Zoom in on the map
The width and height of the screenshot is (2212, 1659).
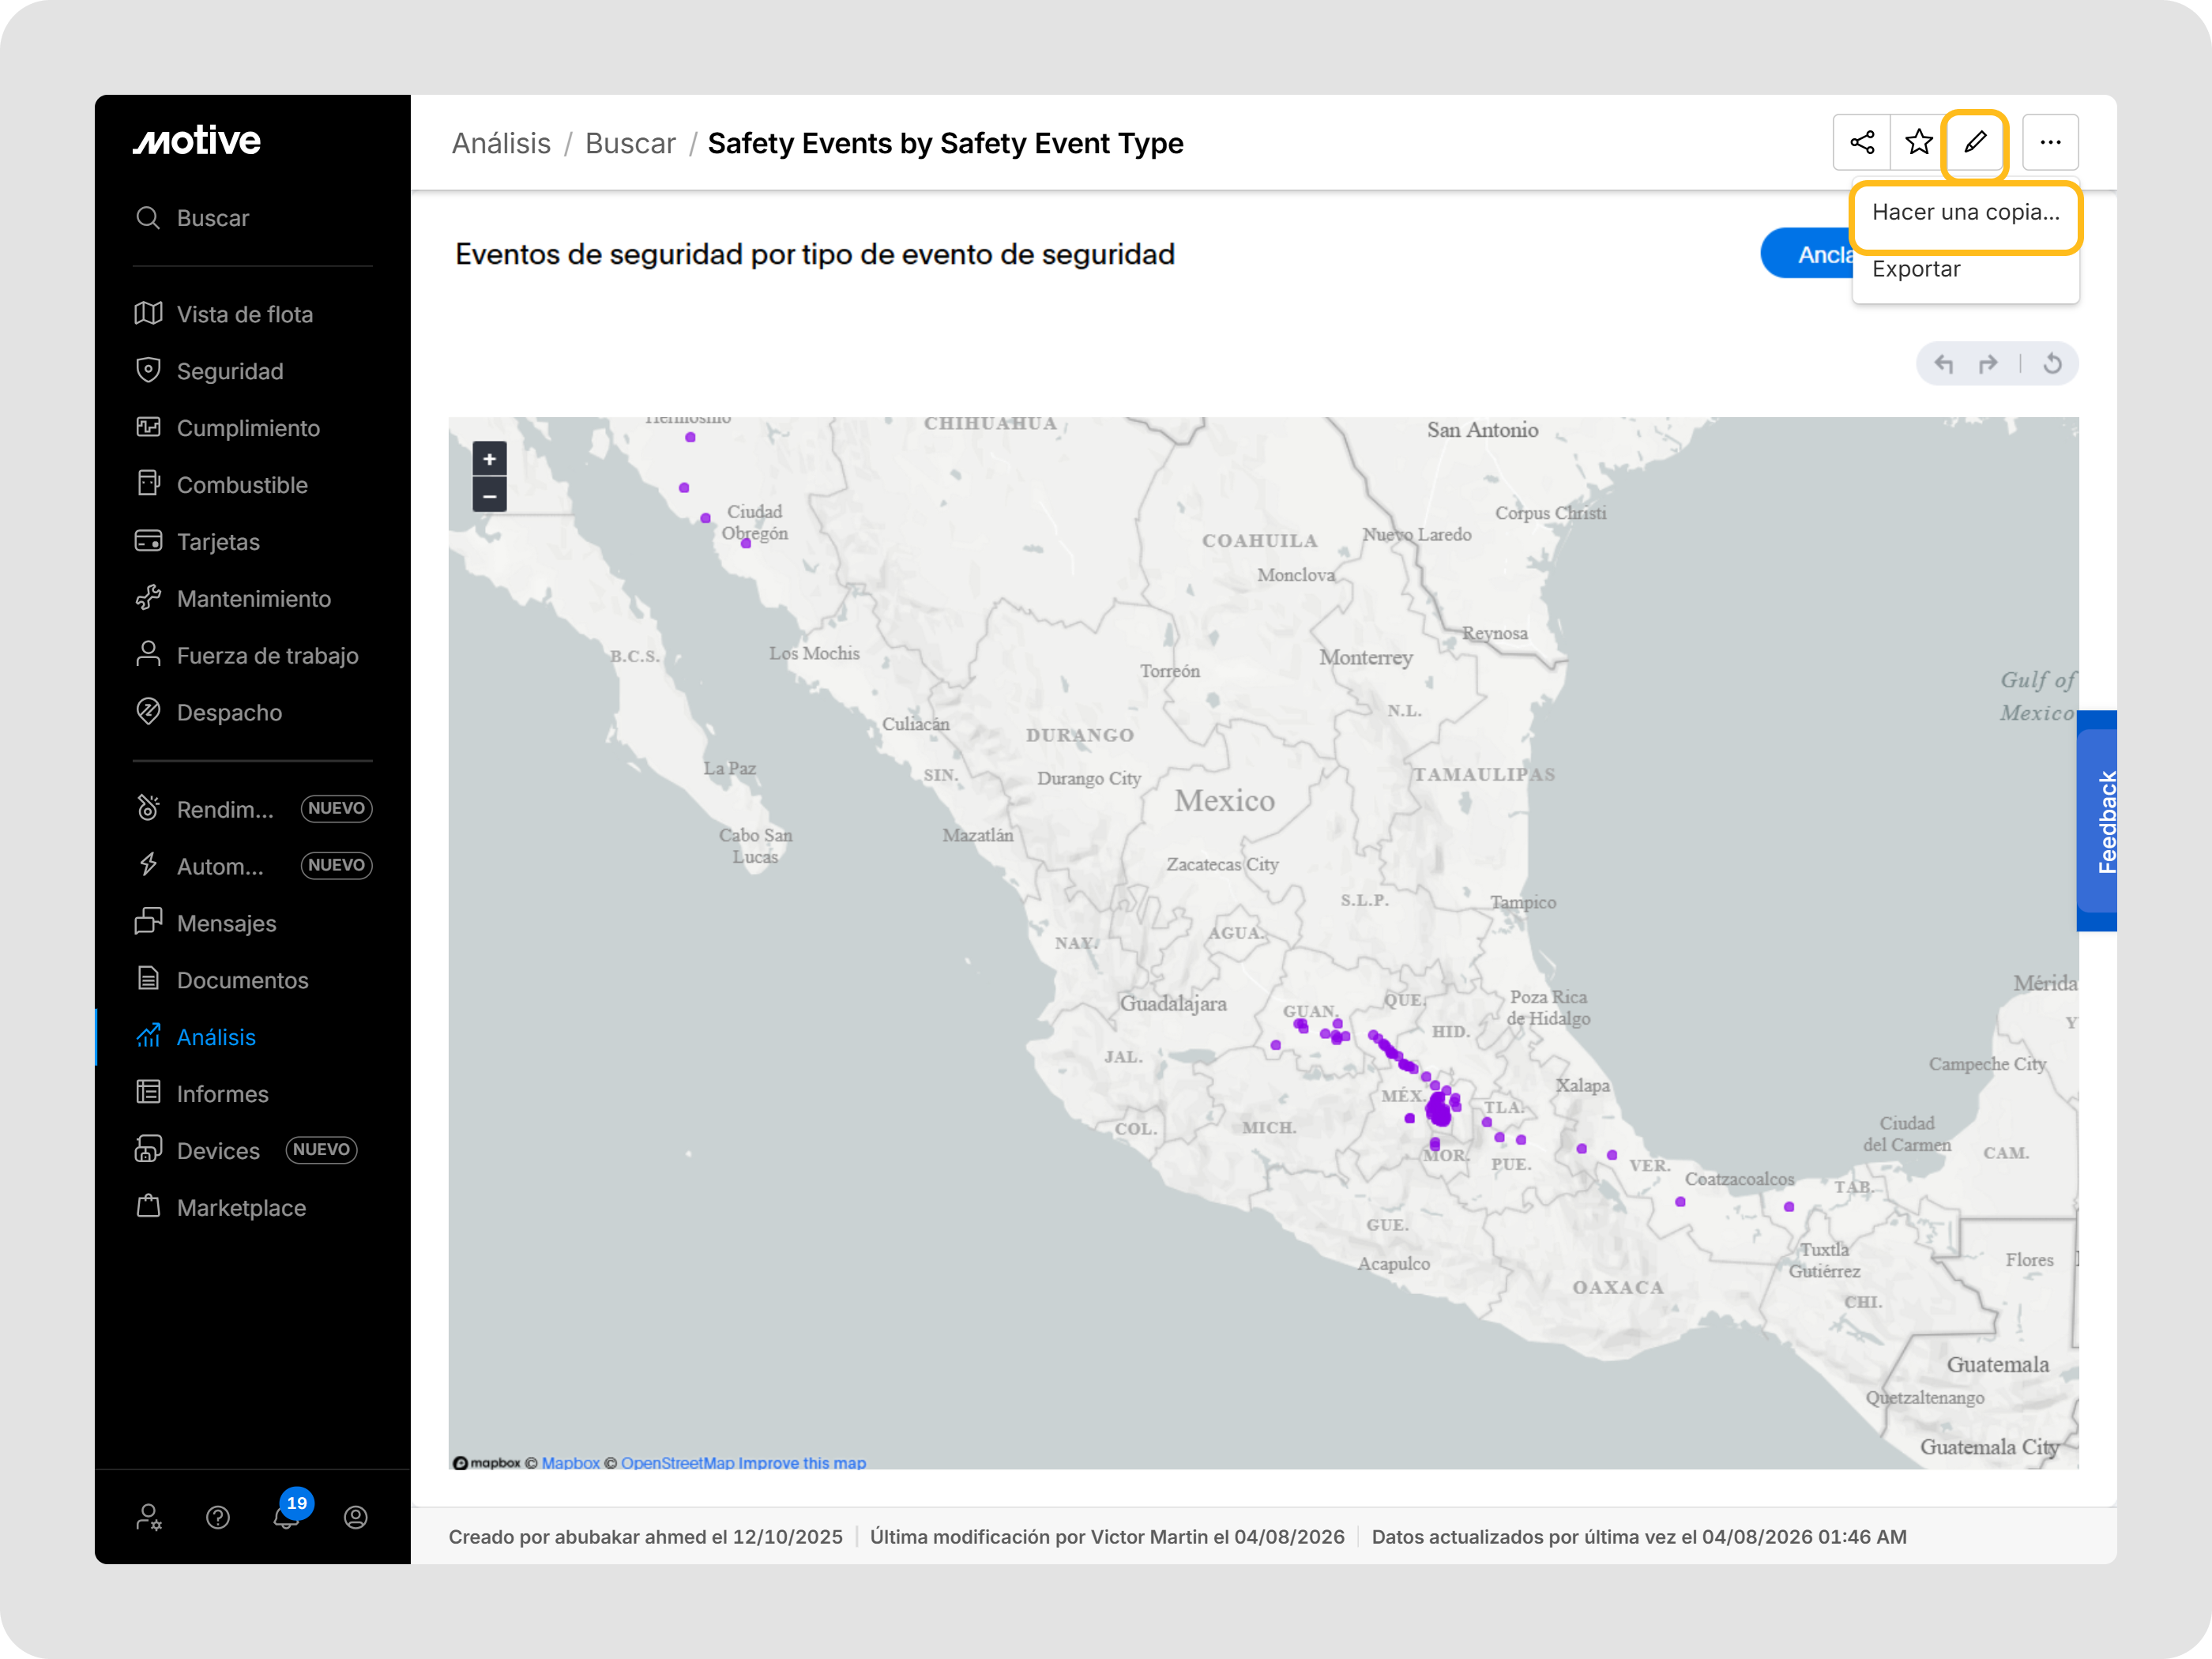tap(489, 459)
